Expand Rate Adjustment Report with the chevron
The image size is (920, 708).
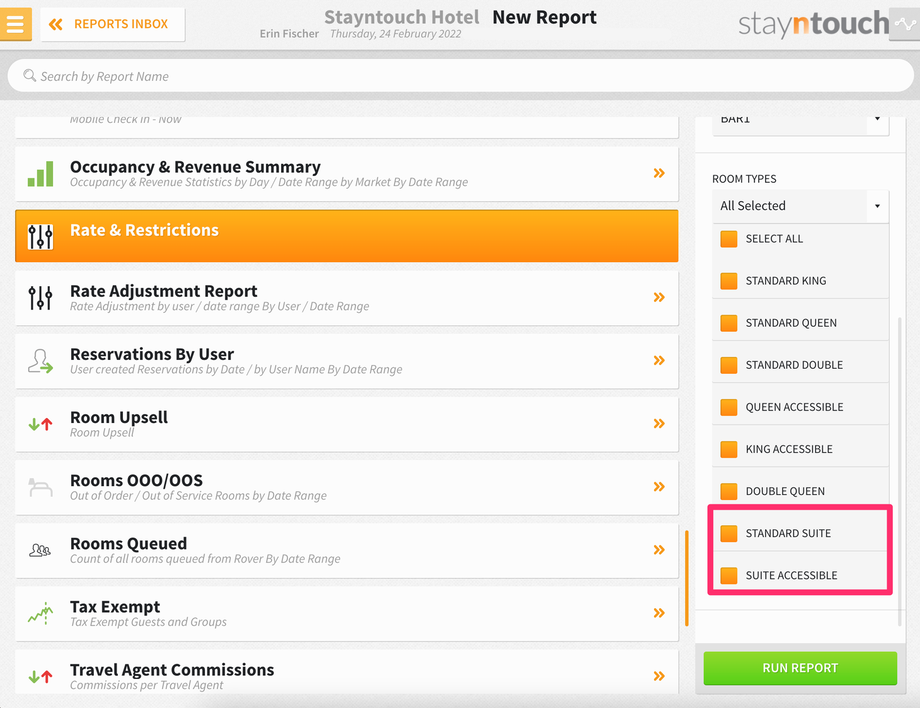(659, 297)
